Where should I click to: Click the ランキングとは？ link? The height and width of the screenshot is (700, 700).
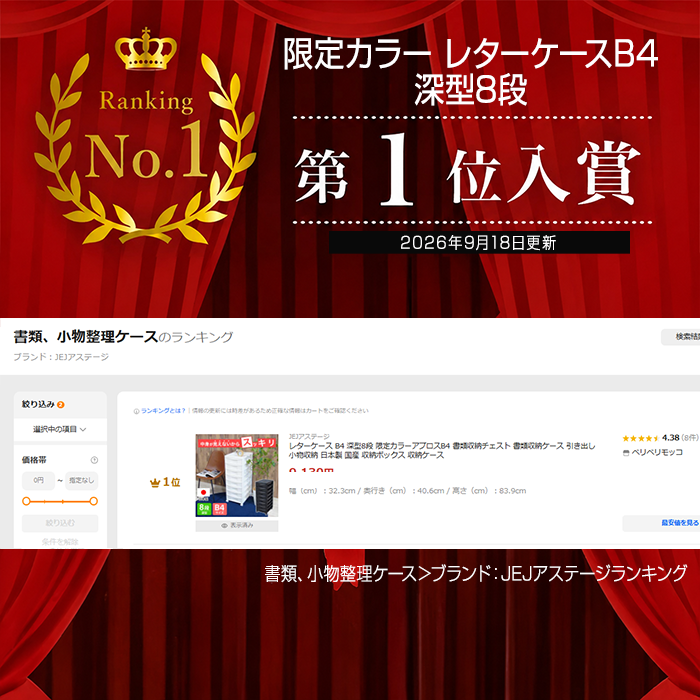(x=163, y=411)
